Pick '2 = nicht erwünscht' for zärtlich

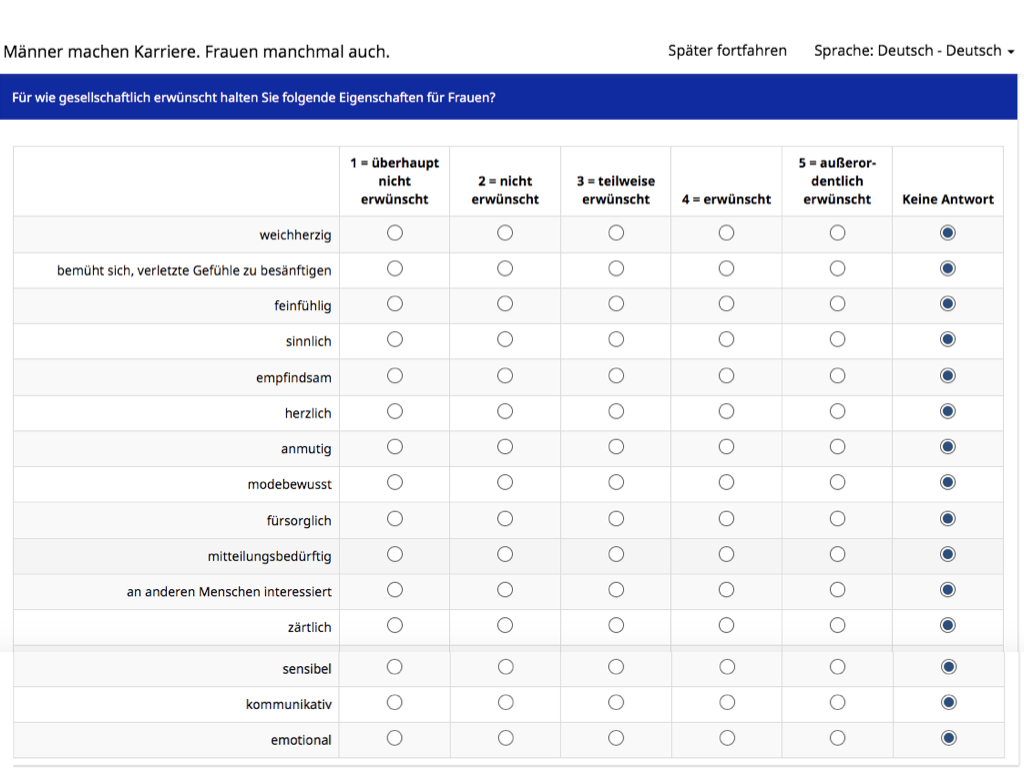[505, 626]
